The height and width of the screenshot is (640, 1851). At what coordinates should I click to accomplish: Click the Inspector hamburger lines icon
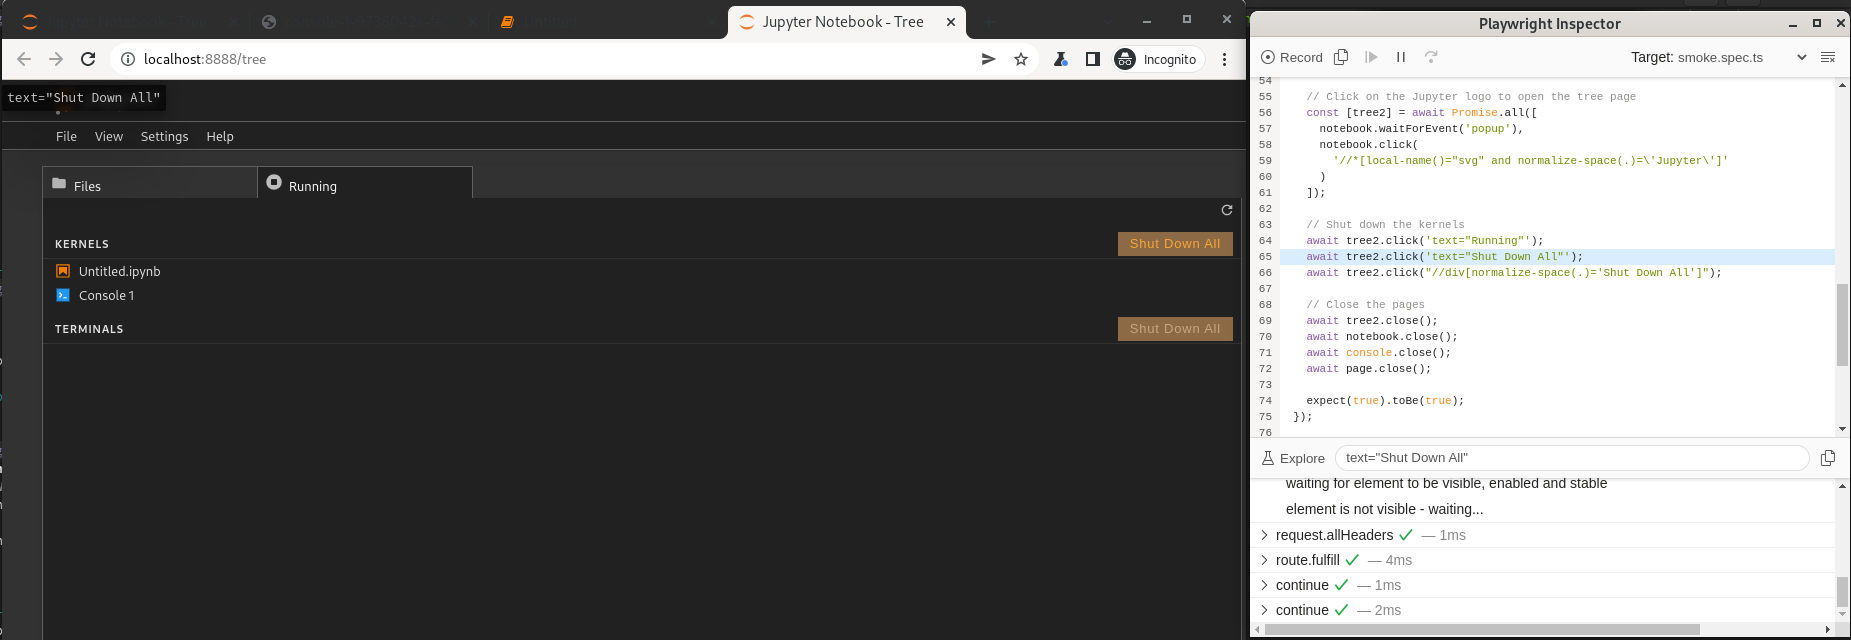[x=1828, y=57]
